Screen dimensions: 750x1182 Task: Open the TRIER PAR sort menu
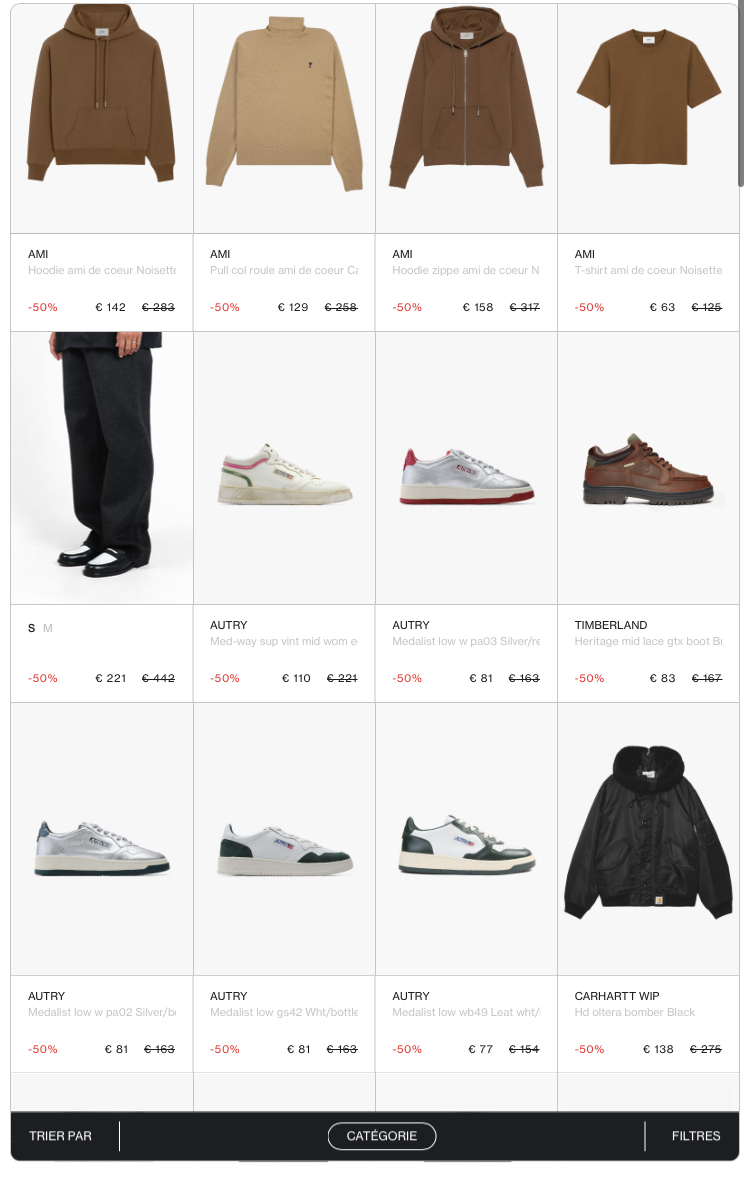60,1135
